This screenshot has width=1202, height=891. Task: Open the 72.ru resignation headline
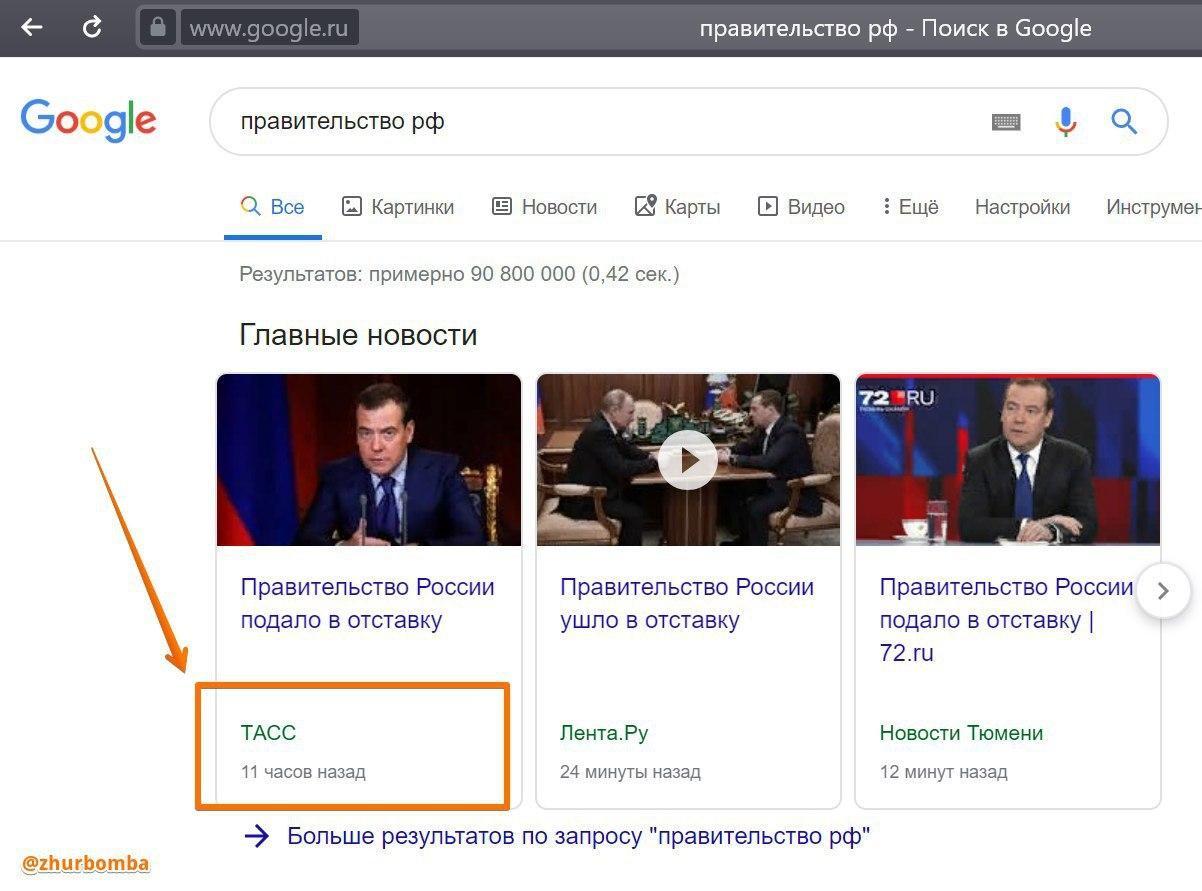1006,620
